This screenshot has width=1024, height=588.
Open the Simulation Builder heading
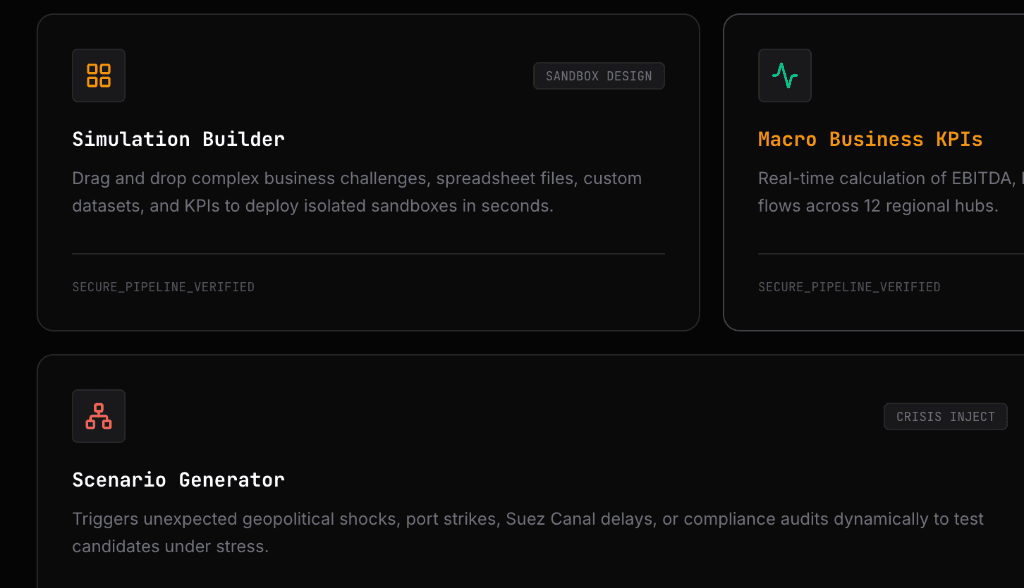[x=178, y=139]
